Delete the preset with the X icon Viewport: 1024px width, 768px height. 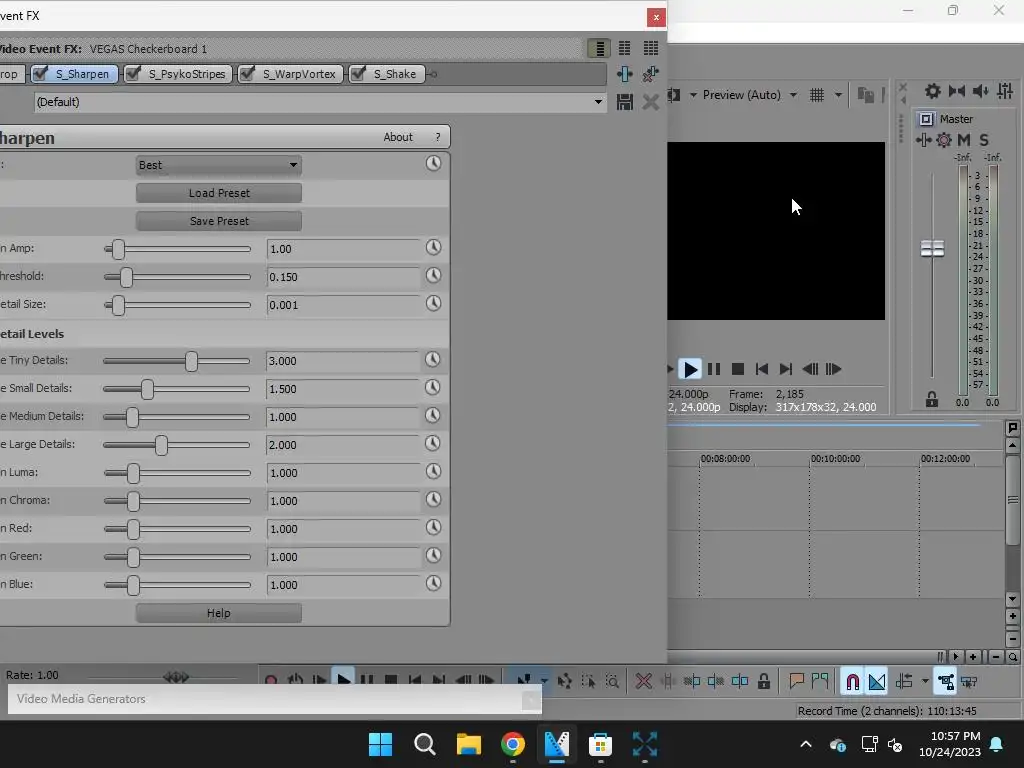click(x=650, y=102)
